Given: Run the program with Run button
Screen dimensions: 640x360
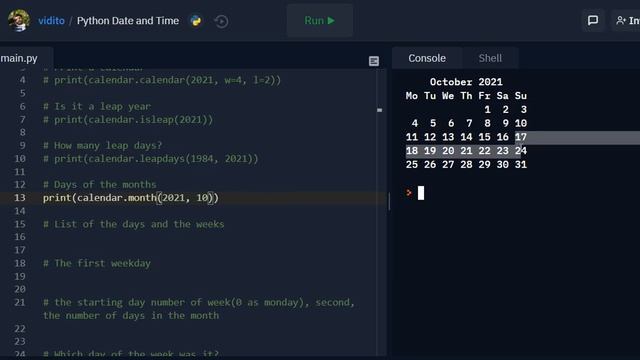Looking at the screenshot, I should [x=320, y=20].
